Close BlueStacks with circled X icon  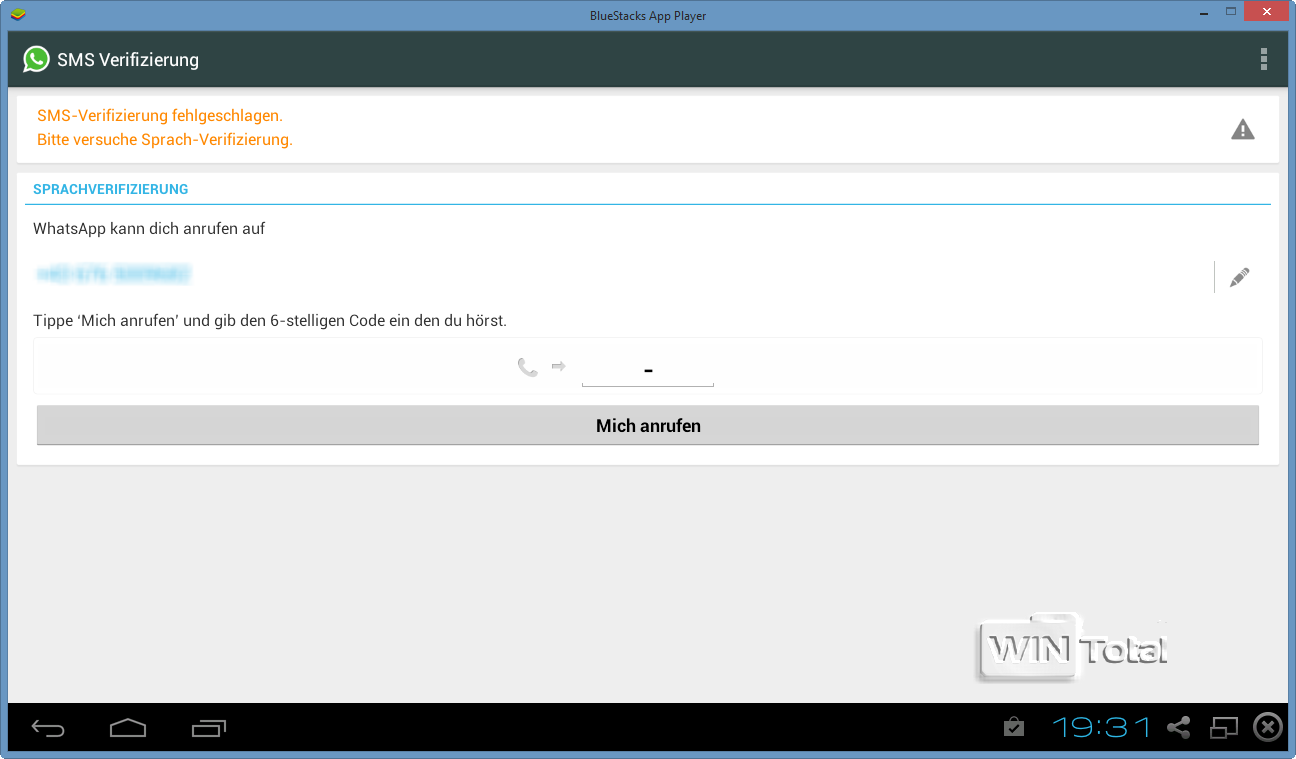[x=1268, y=727]
